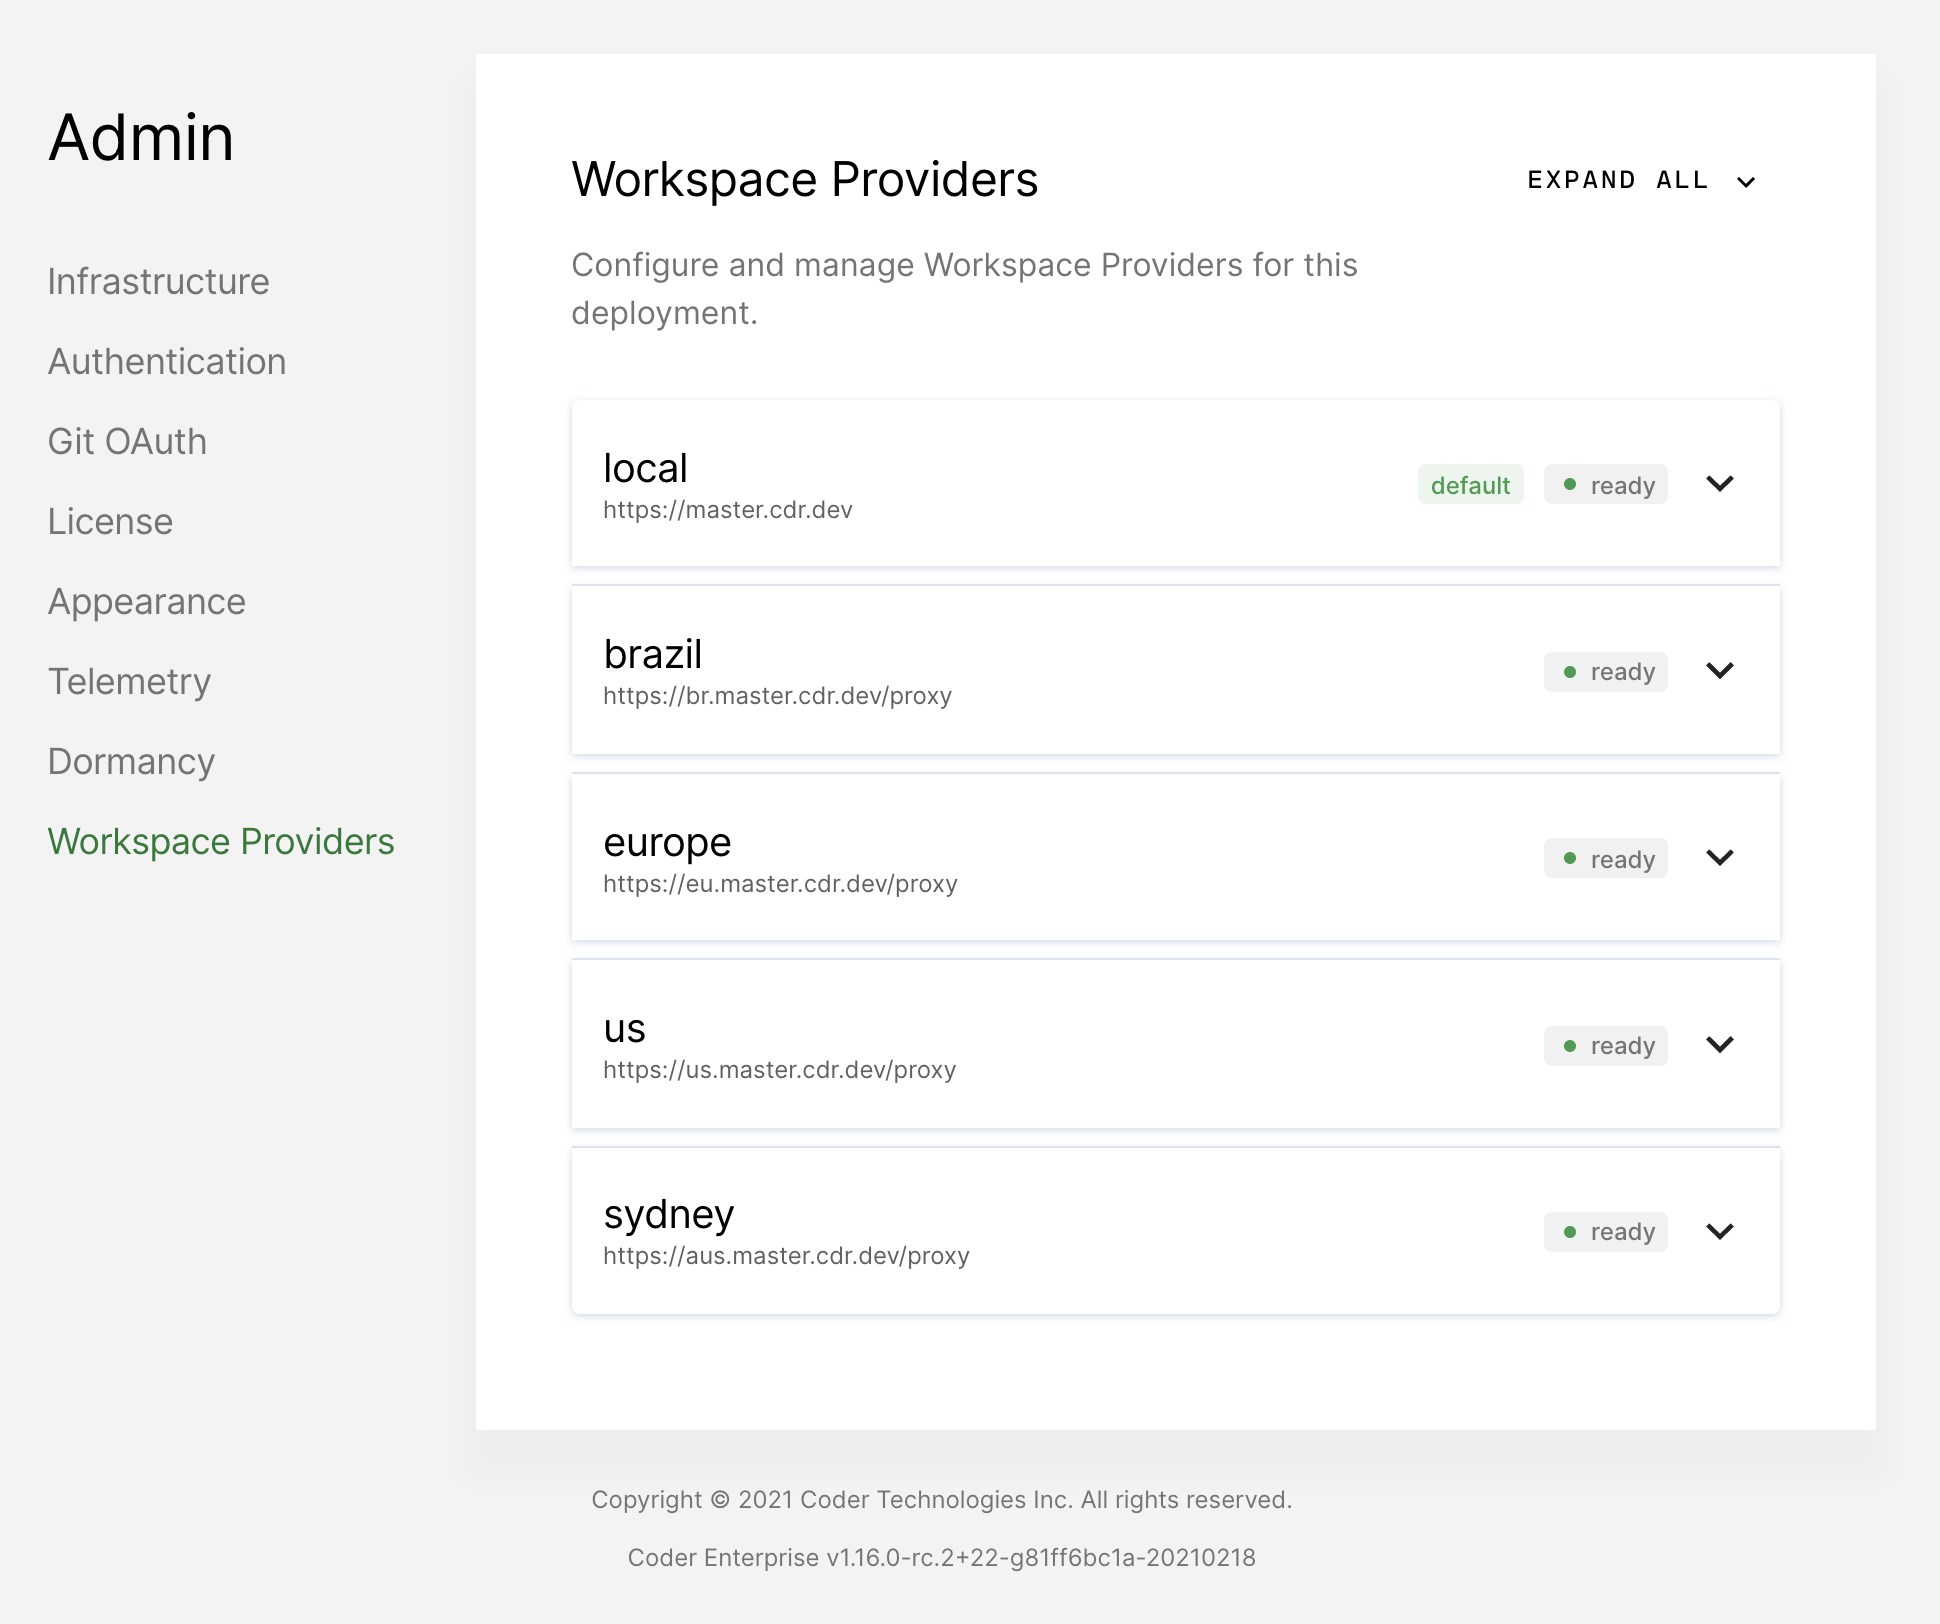This screenshot has height=1624, width=1940.
Task: Expand the brazil provider details
Action: (1720, 671)
